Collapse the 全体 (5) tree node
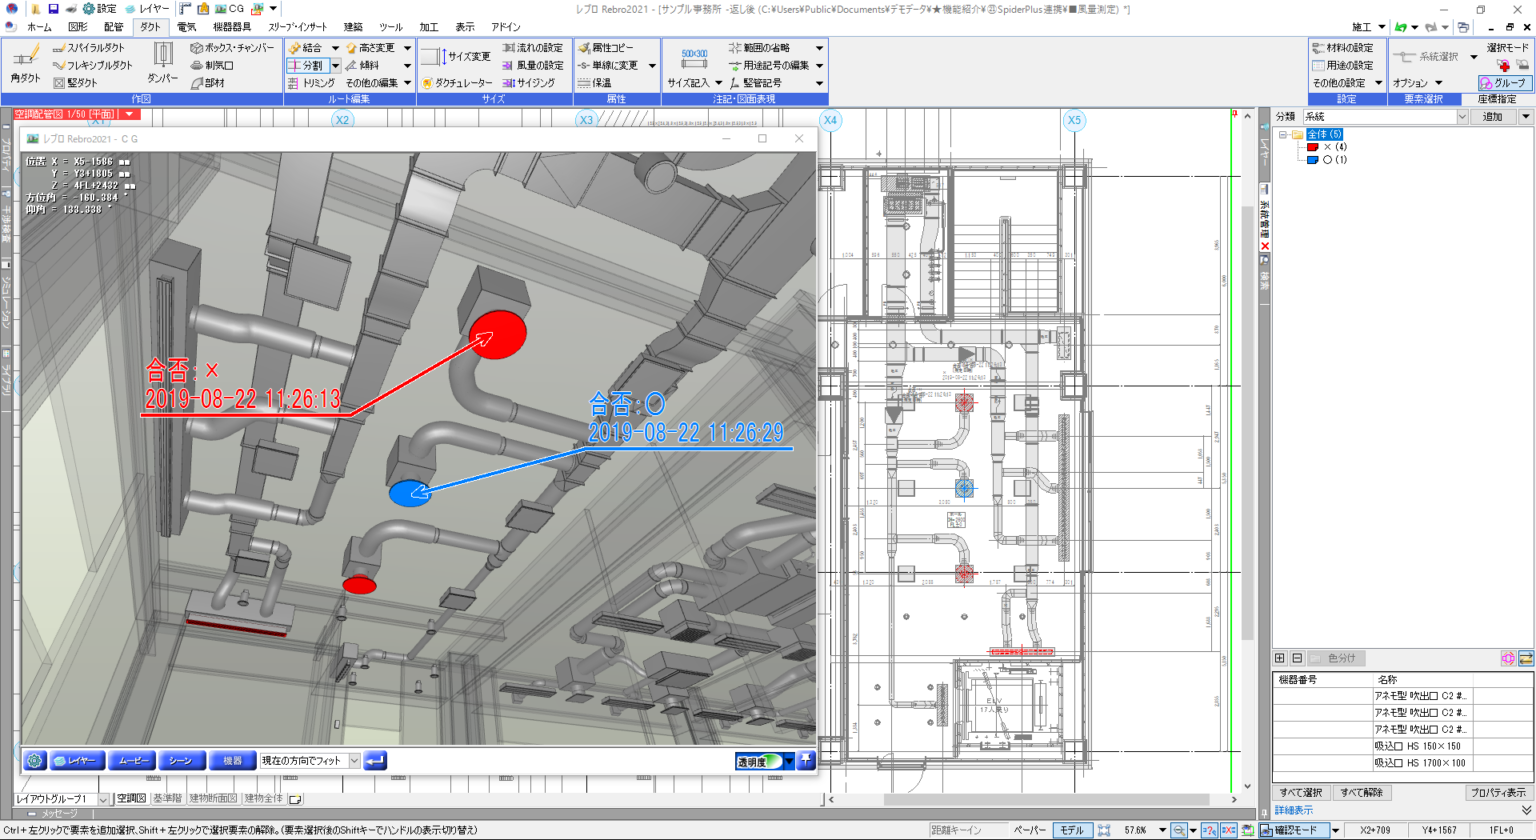The width and height of the screenshot is (1536, 840). (1283, 134)
